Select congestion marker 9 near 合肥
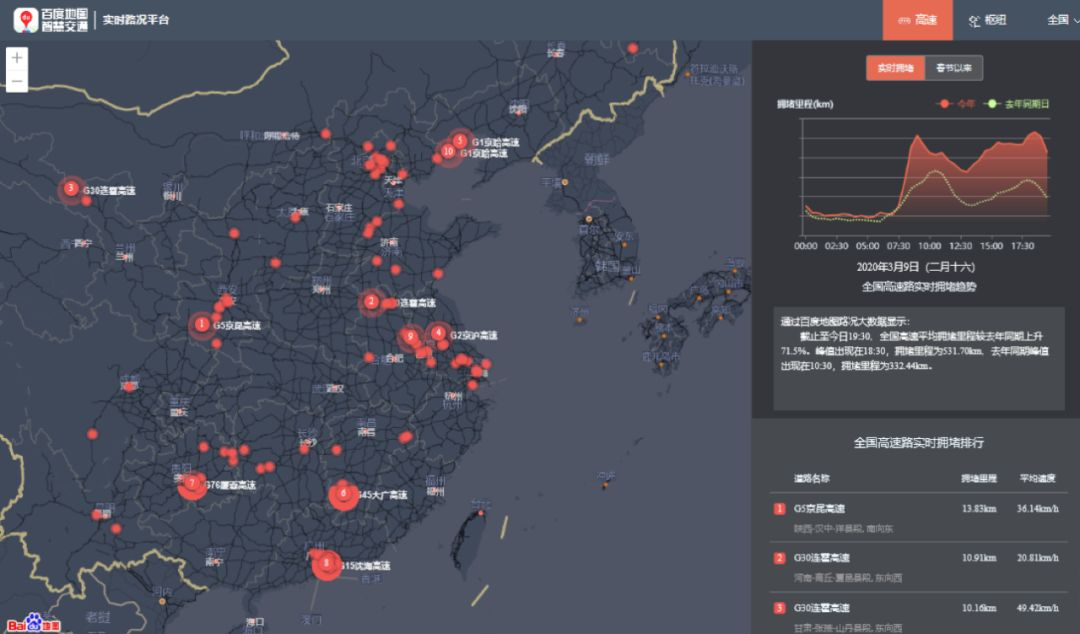 411,337
